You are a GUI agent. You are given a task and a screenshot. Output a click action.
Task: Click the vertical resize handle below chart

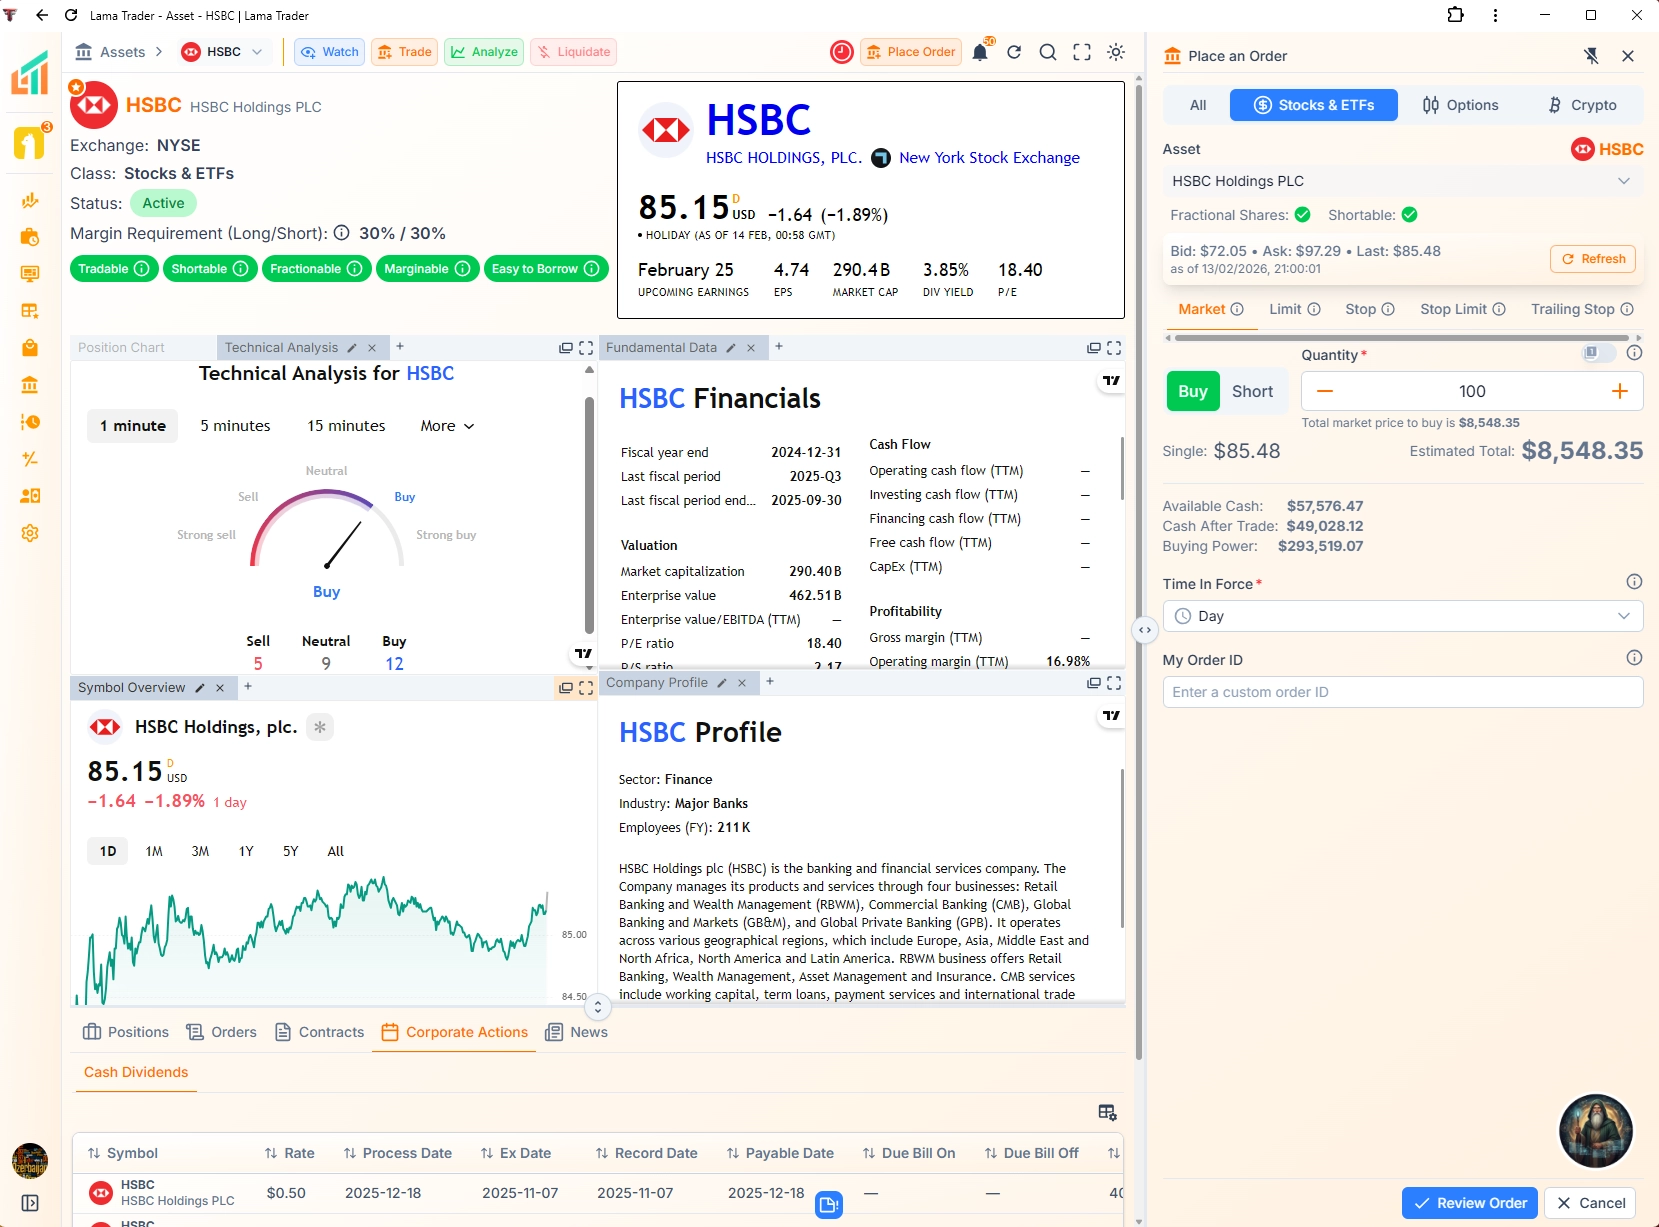tap(598, 1007)
